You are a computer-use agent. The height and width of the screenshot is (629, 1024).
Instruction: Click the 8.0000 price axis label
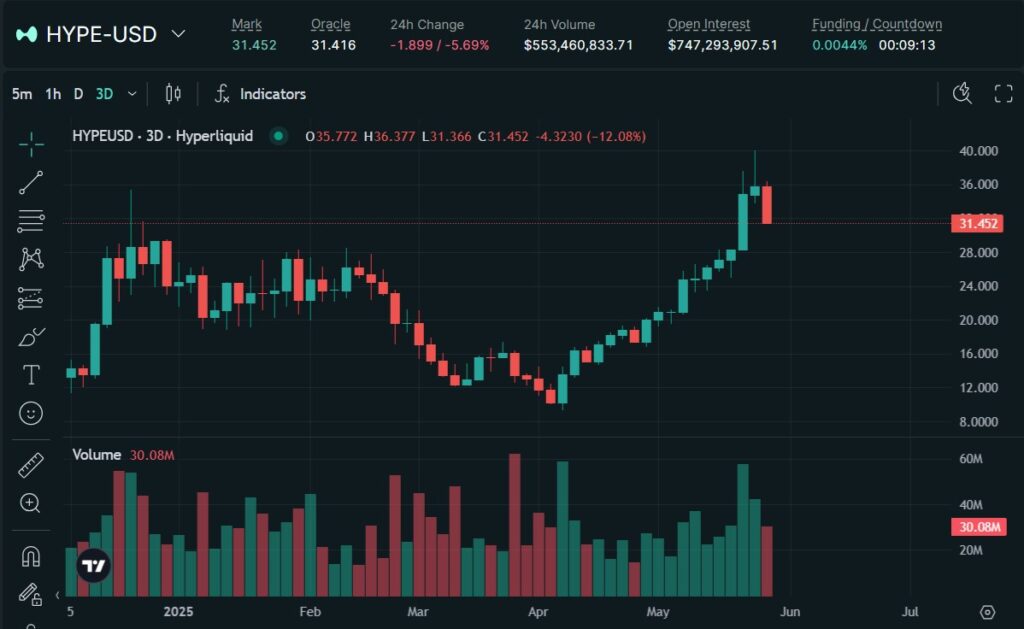(x=978, y=422)
